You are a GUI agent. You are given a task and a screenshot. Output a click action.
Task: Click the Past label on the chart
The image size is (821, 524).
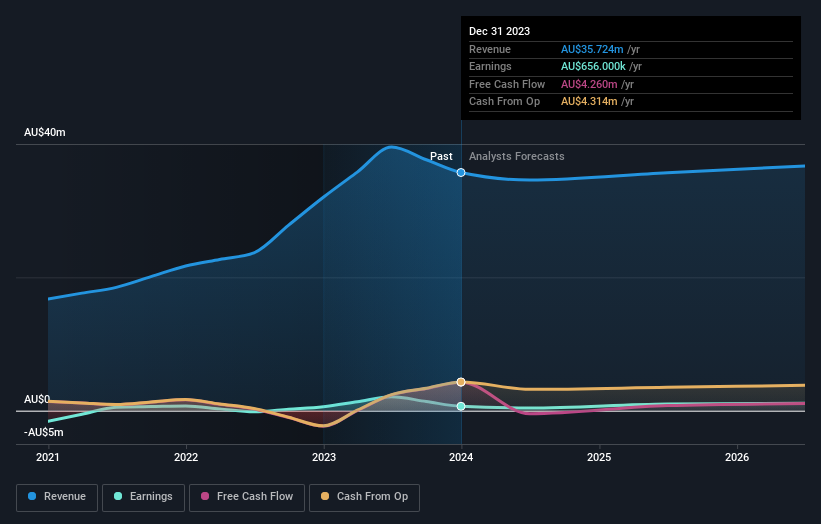441,156
